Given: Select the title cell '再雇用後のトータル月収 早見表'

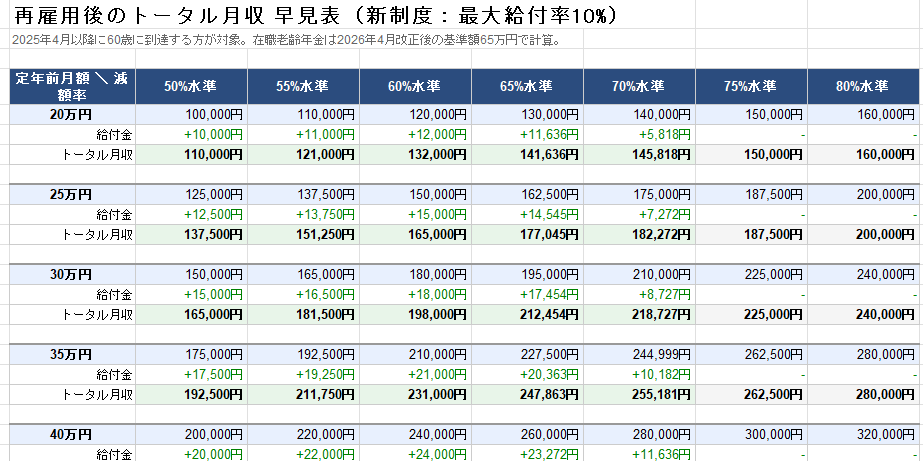Looking at the screenshot, I should click(x=316, y=16).
